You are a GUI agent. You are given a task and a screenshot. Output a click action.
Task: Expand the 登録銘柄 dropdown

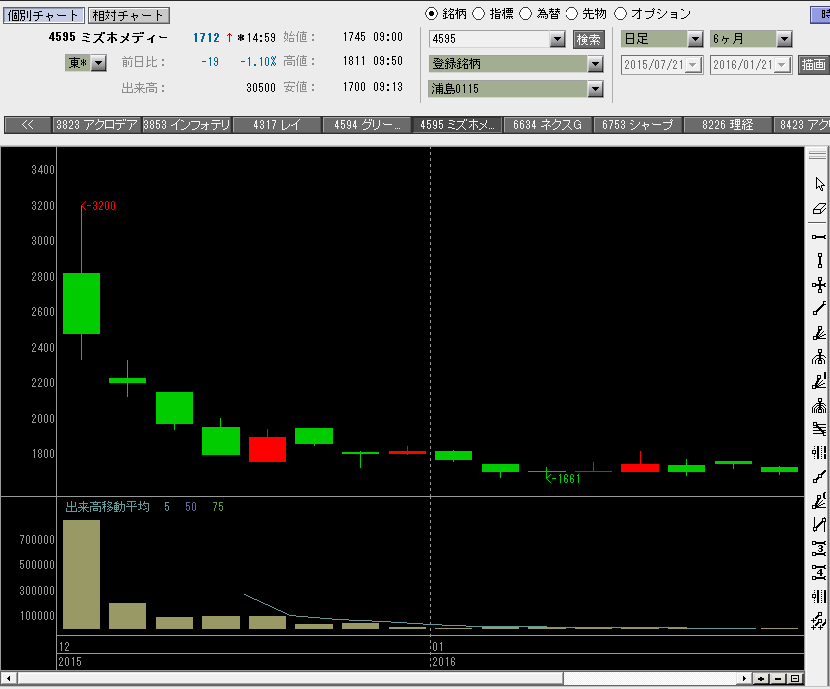pos(595,64)
